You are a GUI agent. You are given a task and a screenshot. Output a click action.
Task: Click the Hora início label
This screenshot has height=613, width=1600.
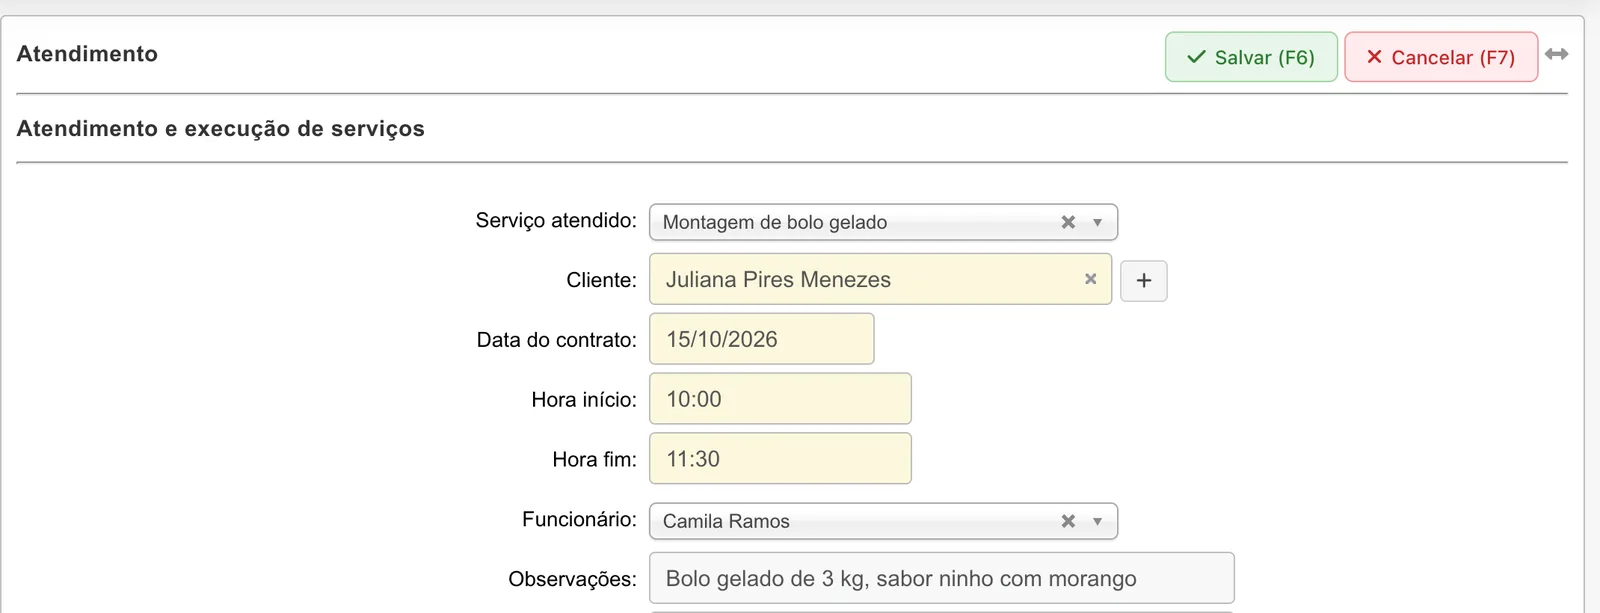click(x=584, y=400)
